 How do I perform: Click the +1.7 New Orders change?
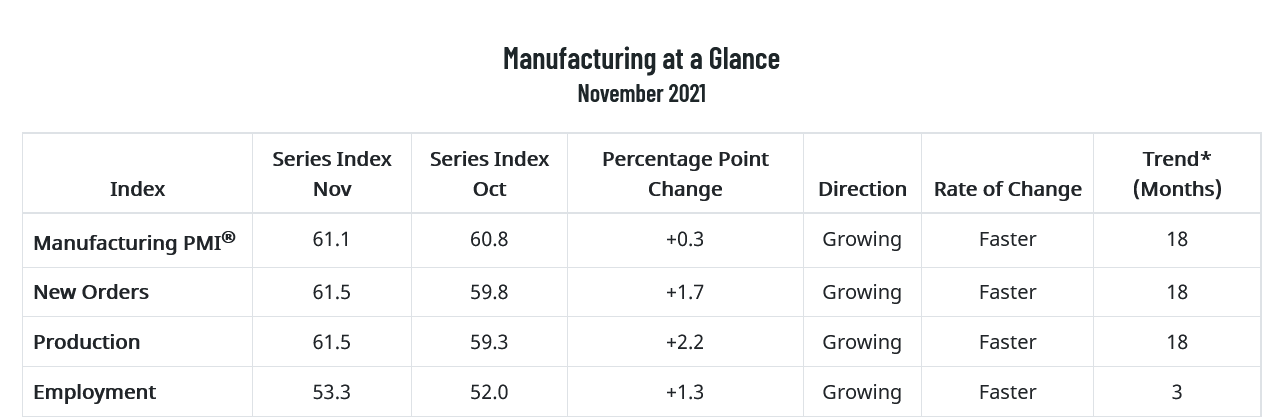click(685, 292)
